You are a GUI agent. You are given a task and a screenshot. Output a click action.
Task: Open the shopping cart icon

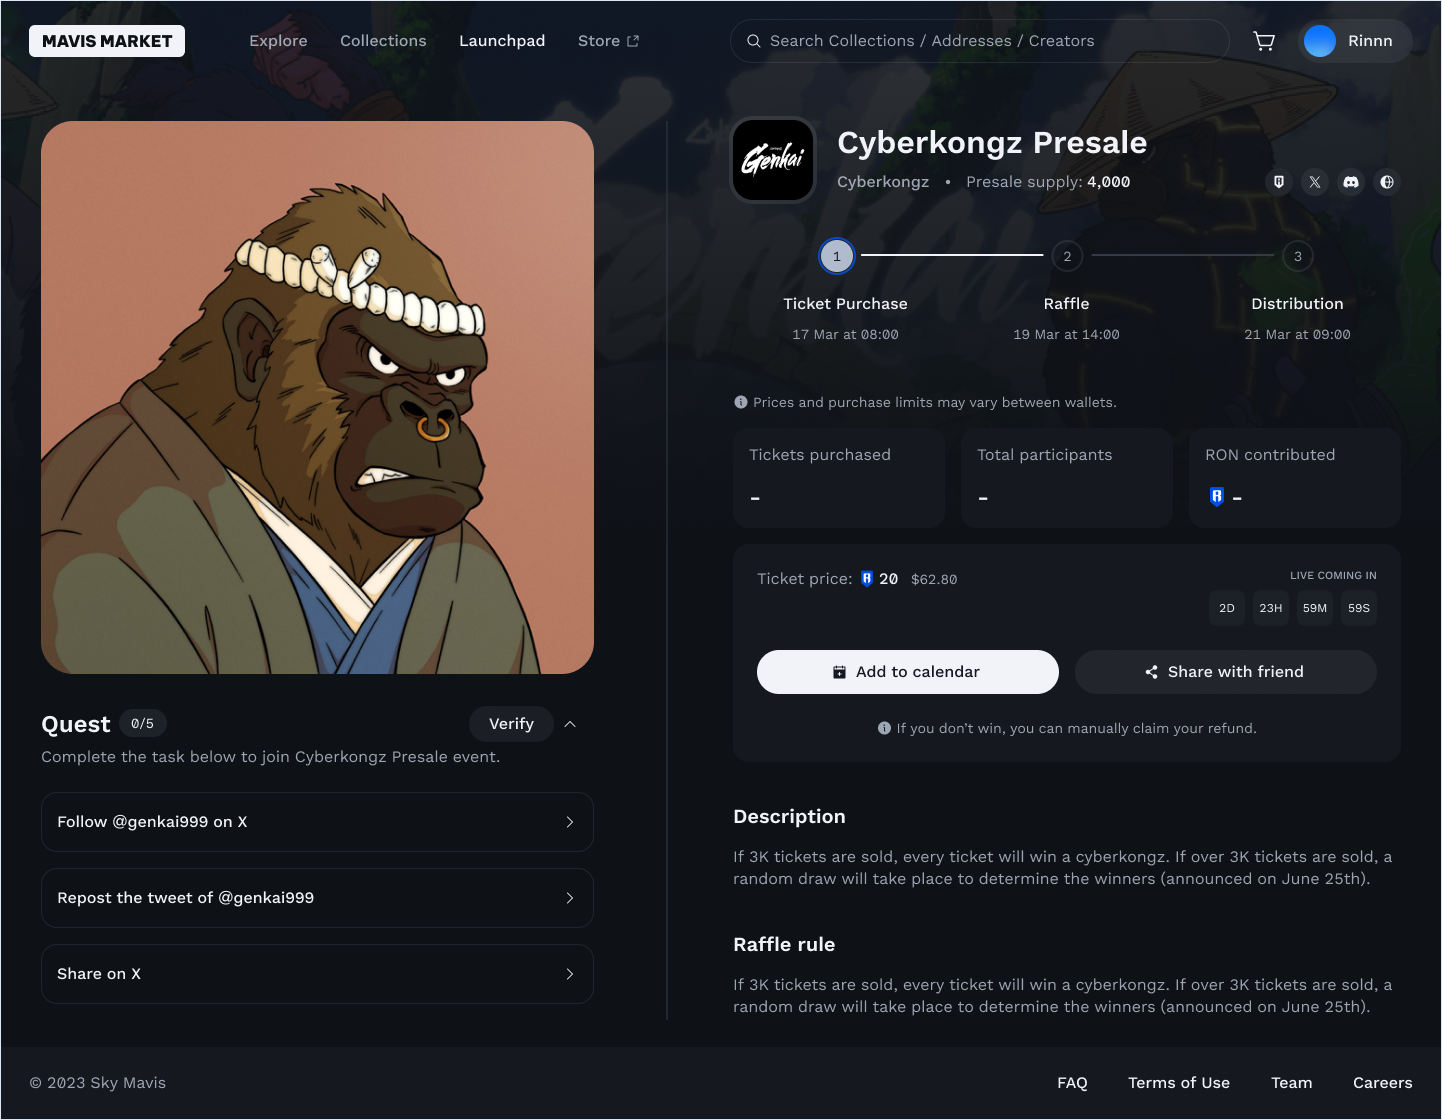click(1264, 41)
